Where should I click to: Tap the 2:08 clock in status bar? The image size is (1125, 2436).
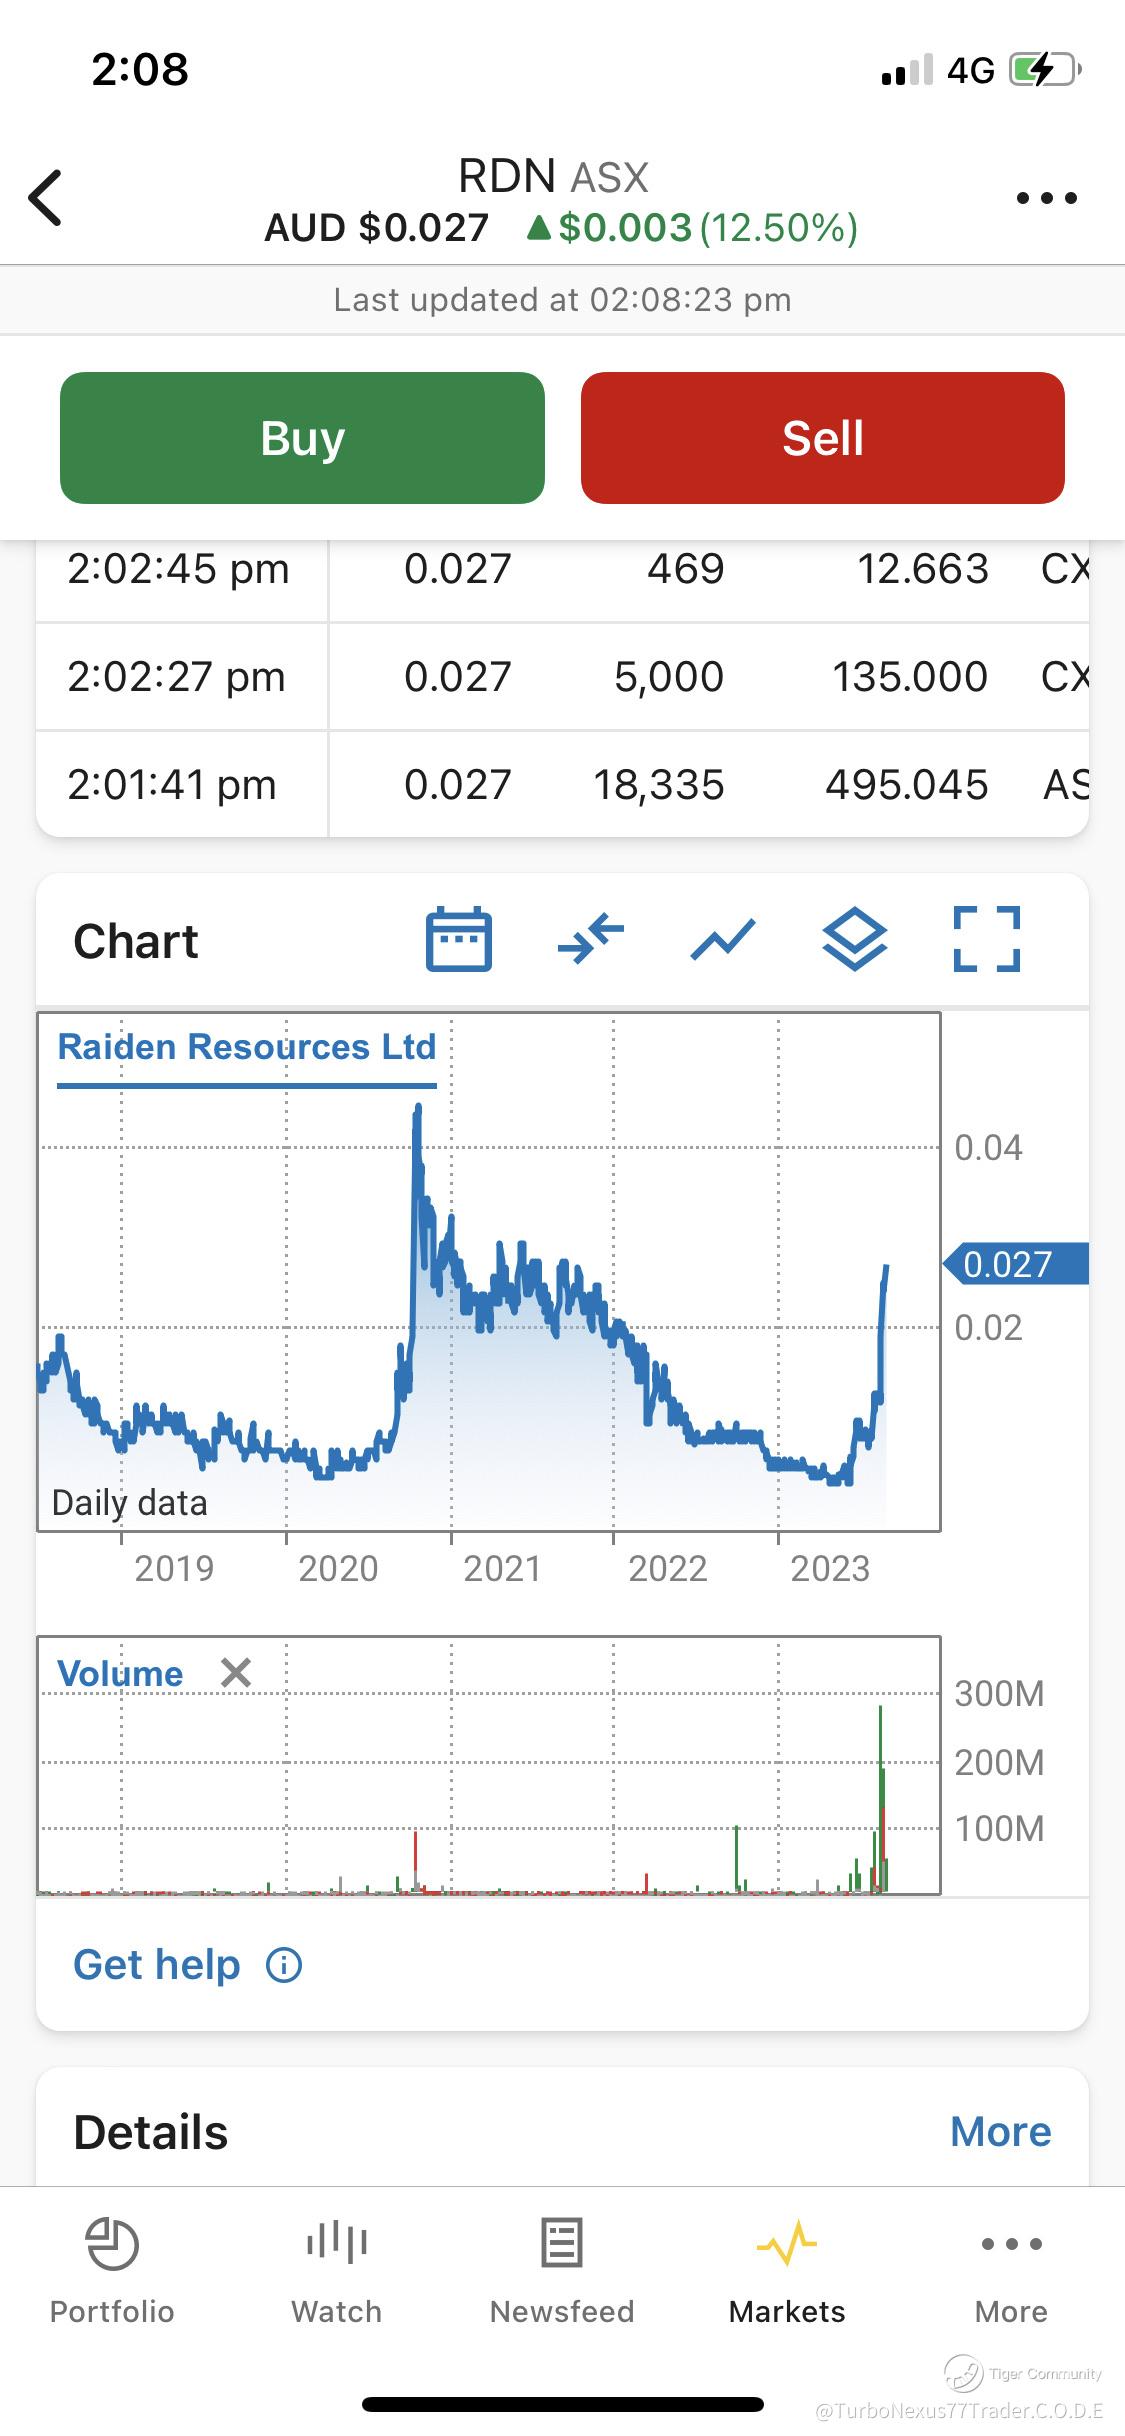click(x=140, y=69)
